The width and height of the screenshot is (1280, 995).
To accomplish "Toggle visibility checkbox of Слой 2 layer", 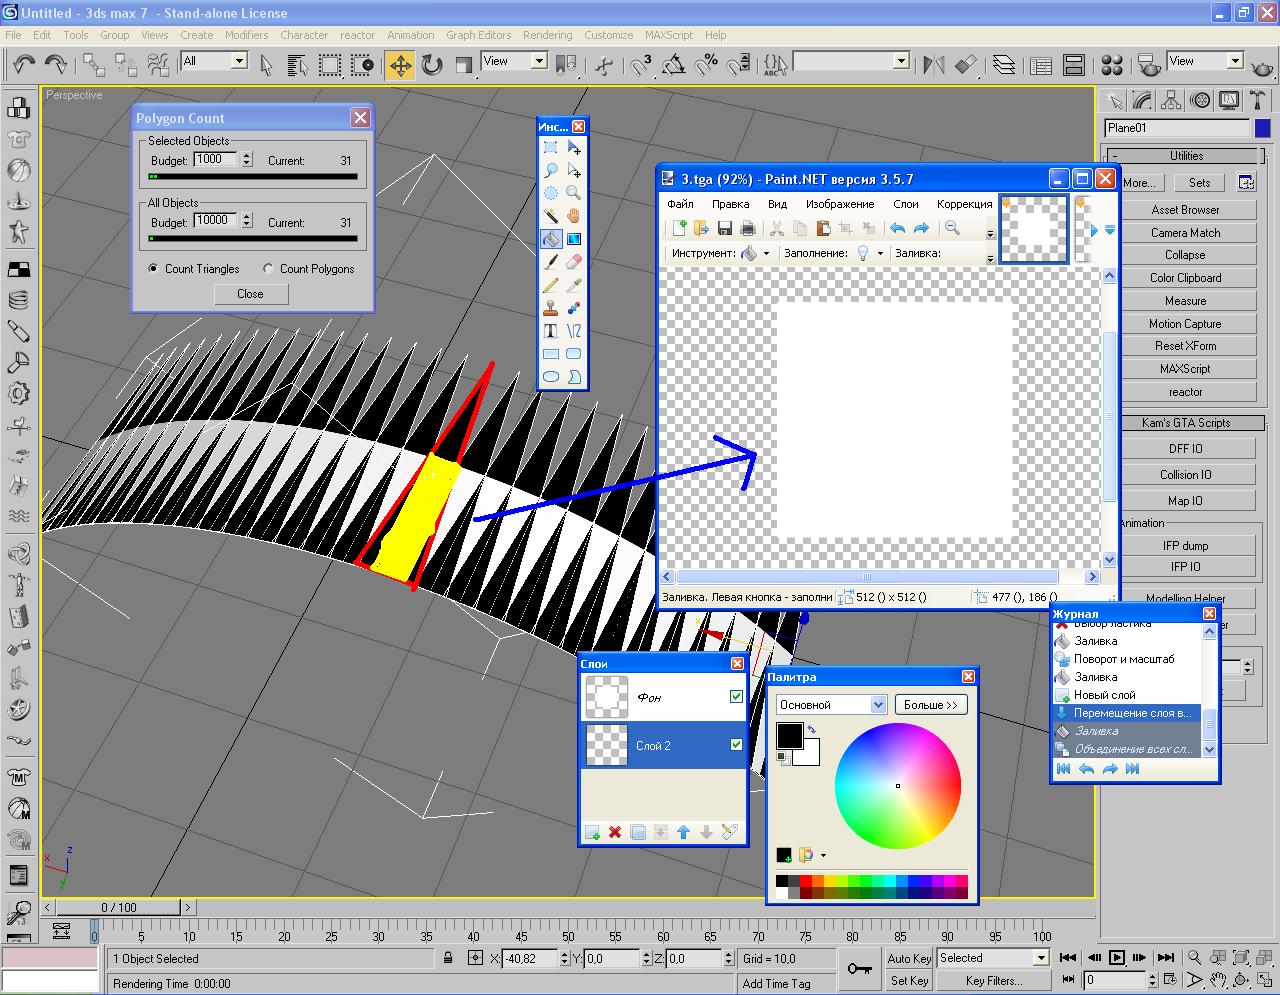I will pos(737,745).
